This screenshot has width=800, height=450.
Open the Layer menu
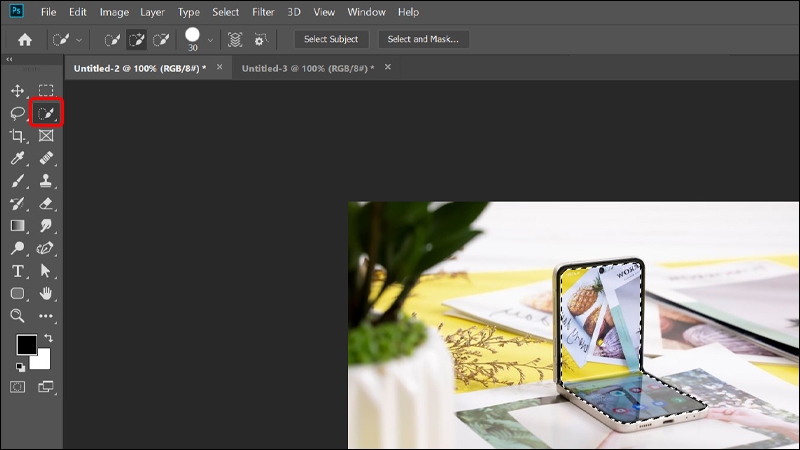point(153,12)
